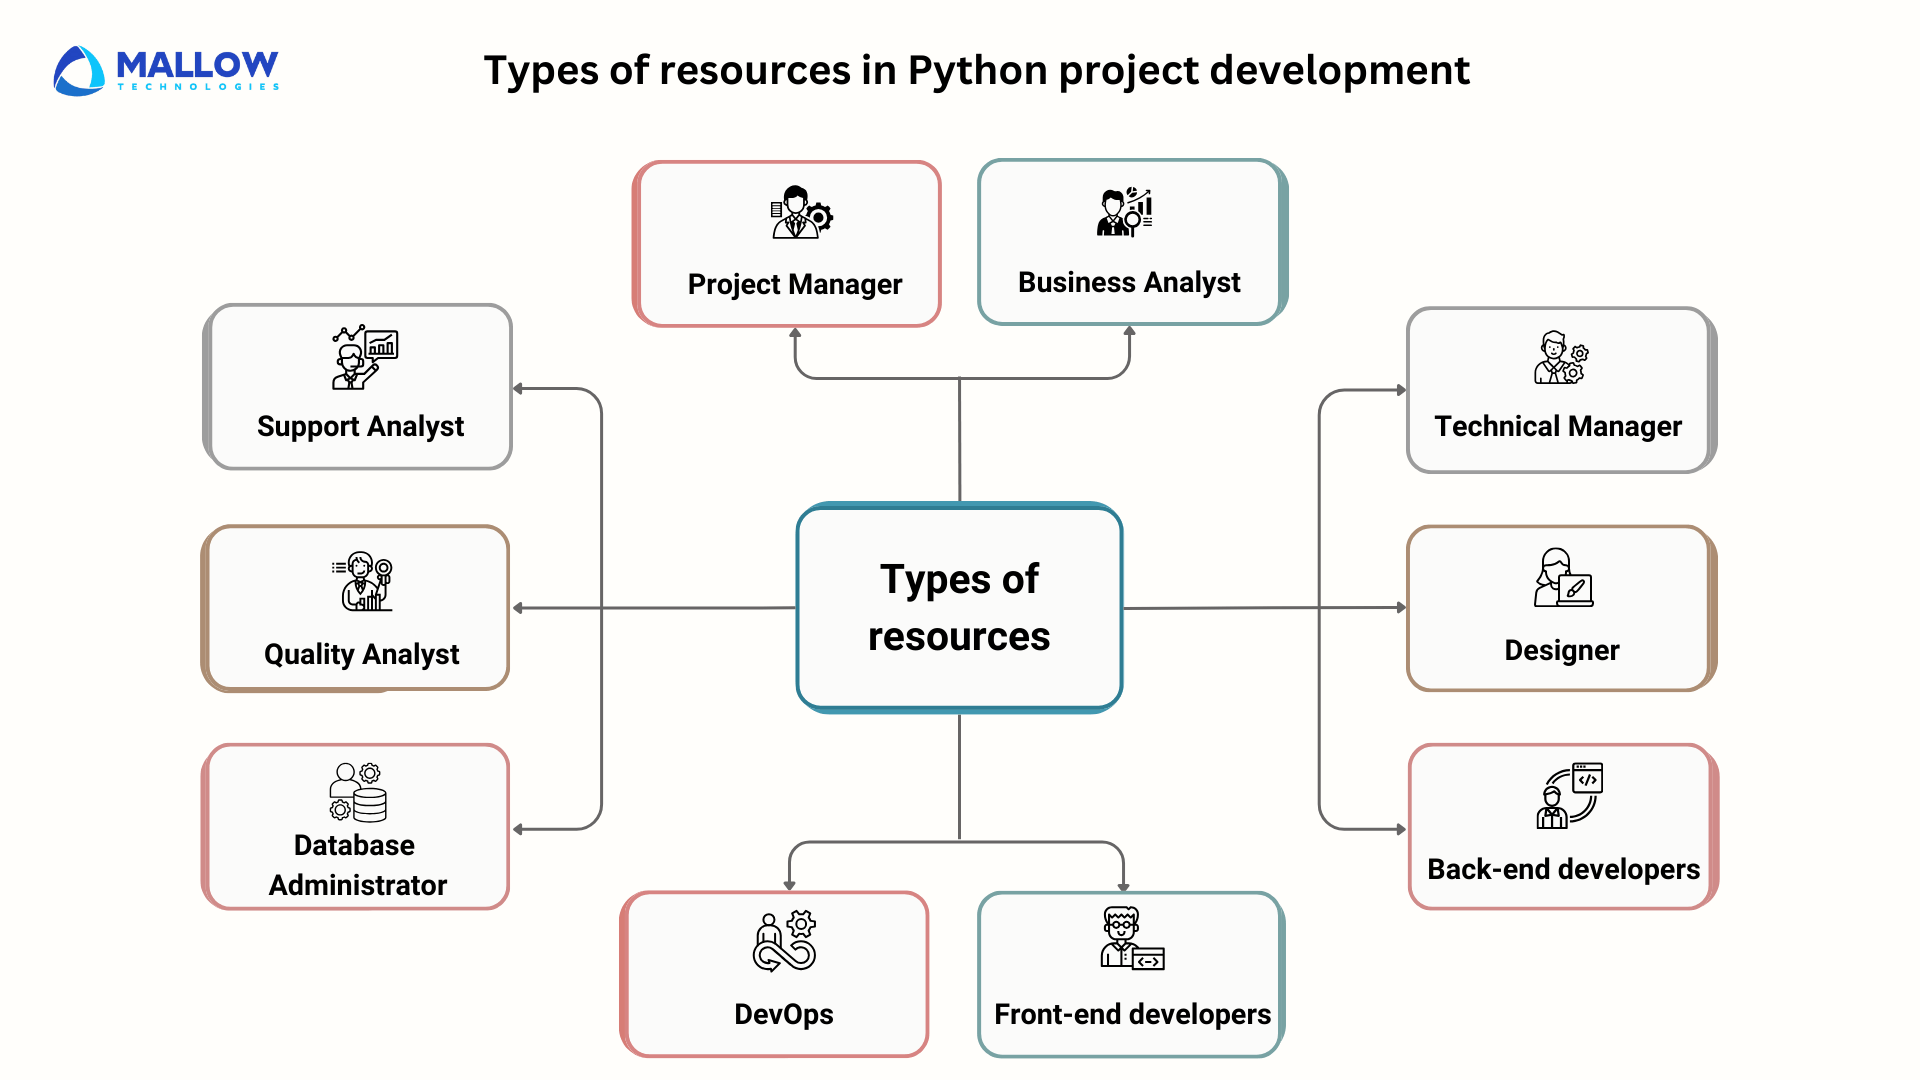Click the DevOps label text
Image resolution: width=1920 pixels, height=1080 pixels.
click(783, 1014)
